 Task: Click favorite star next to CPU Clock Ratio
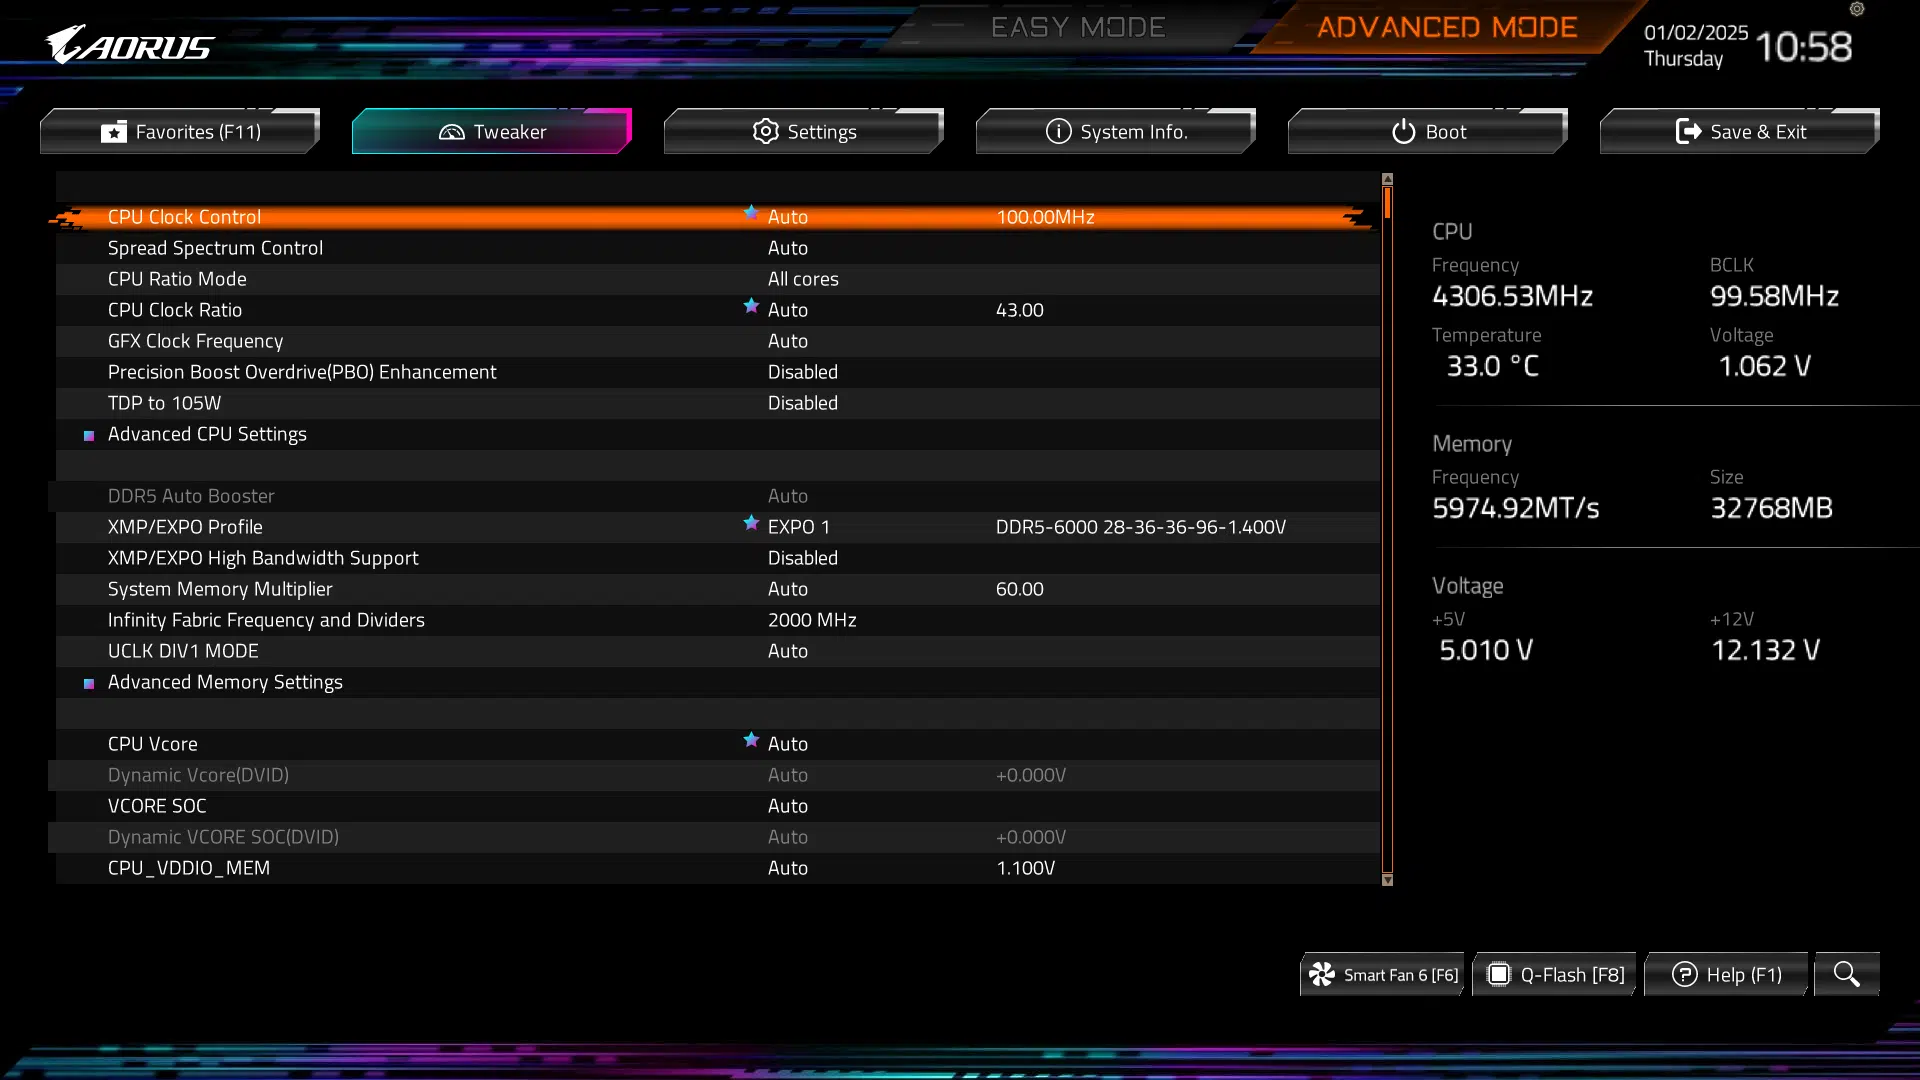(x=751, y=305)
